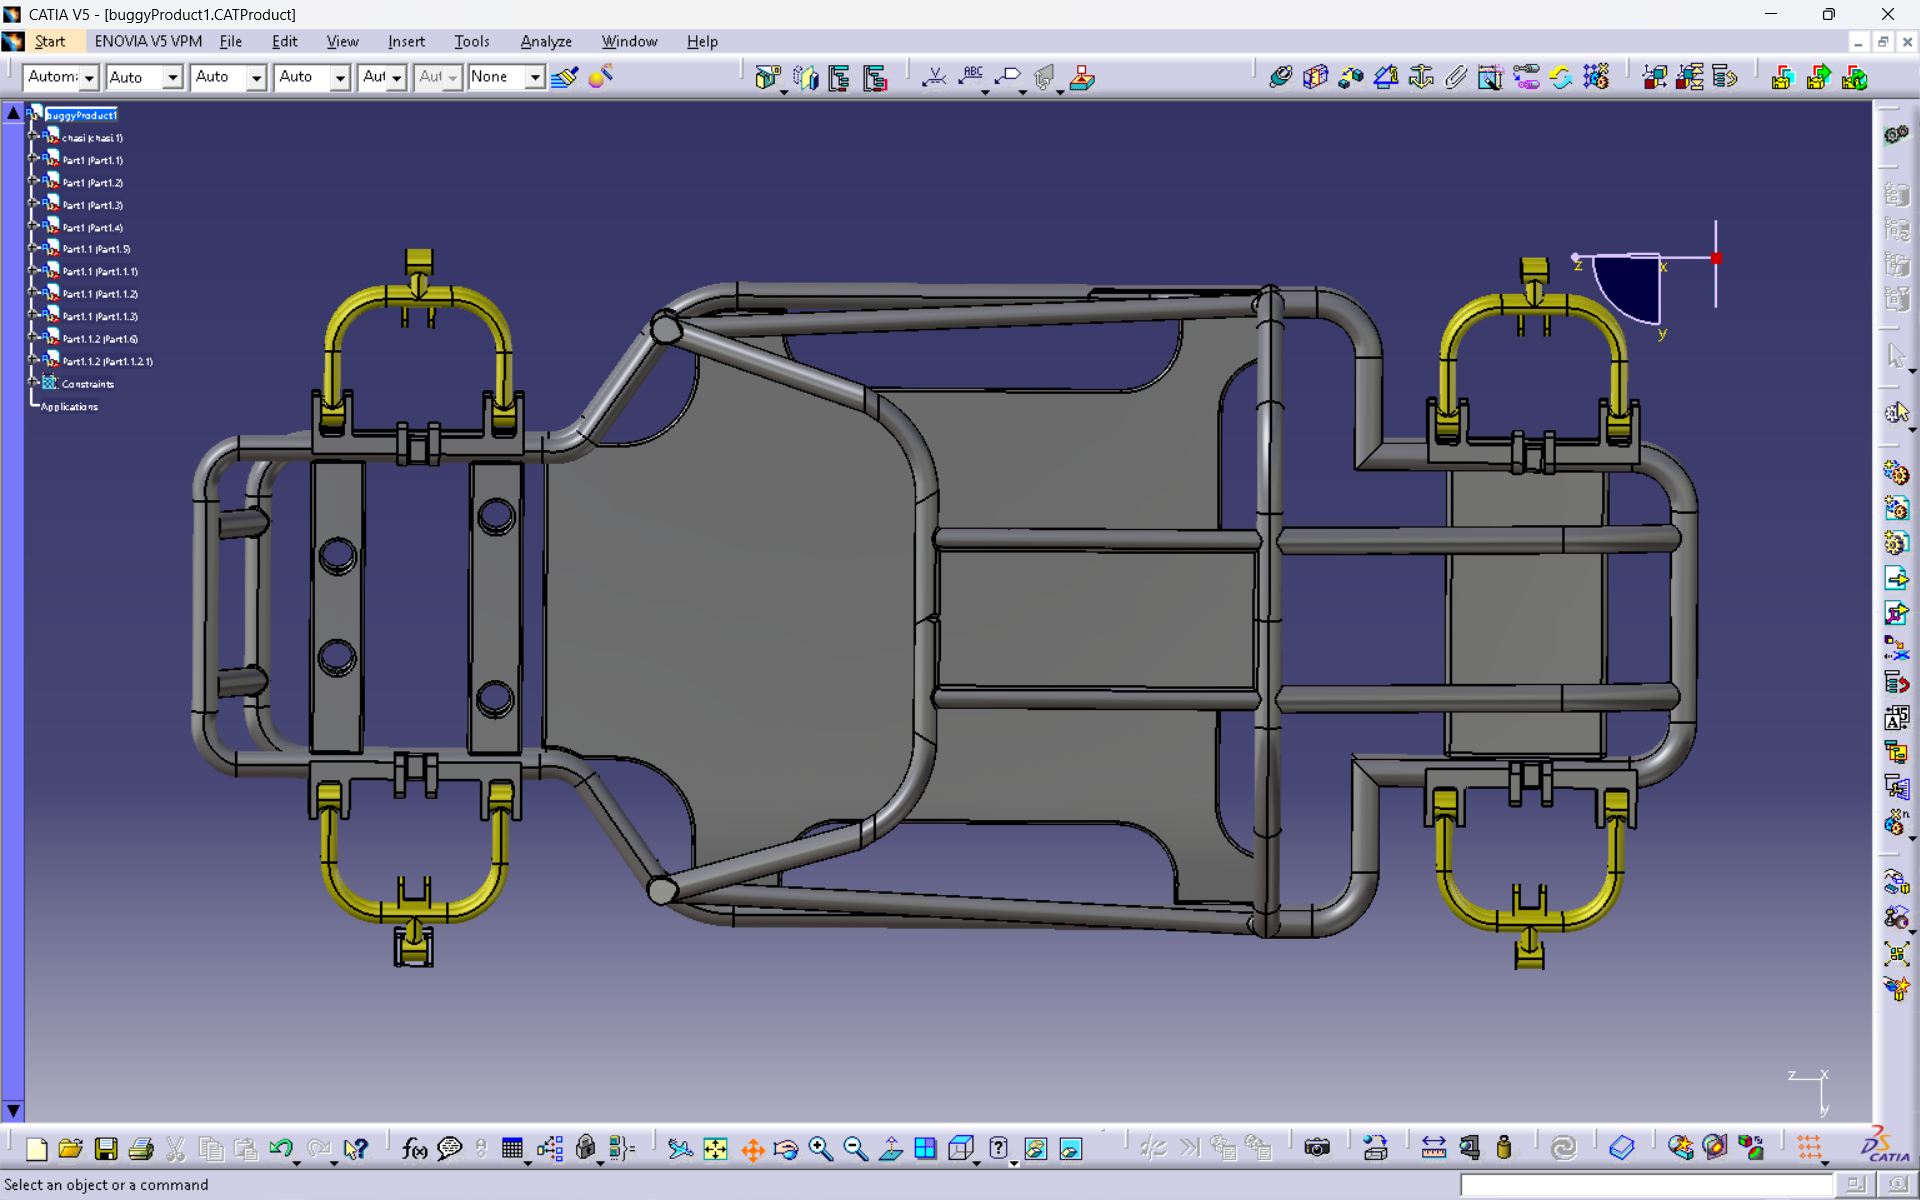Open the Measure Inertia weight tool

(x=1504, y=1148)
